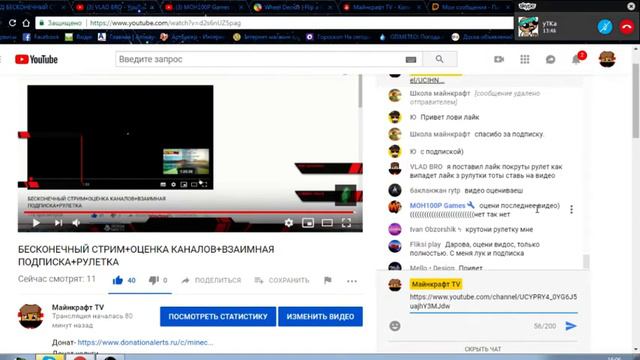Open the Facebook bookmark
The height and width of the screenshot is (360, 640).
click(x=41, y=37)
